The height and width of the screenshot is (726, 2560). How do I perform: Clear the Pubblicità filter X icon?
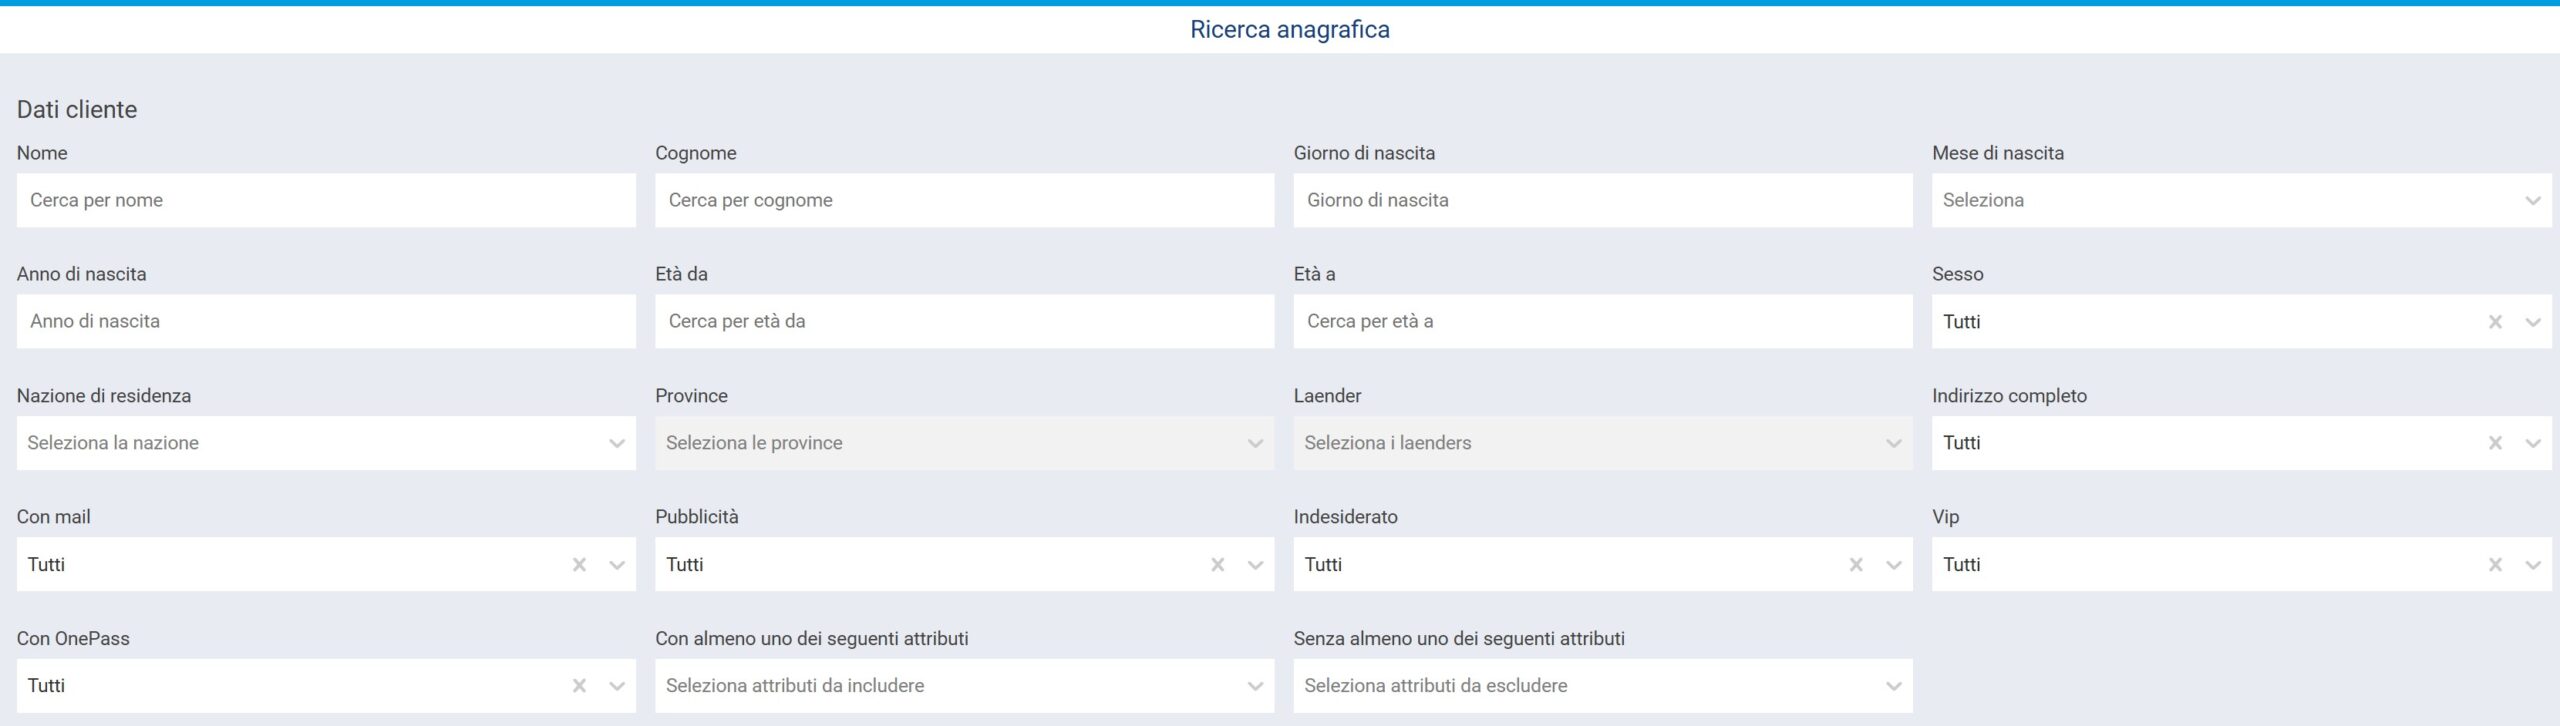pos(1217,565)
